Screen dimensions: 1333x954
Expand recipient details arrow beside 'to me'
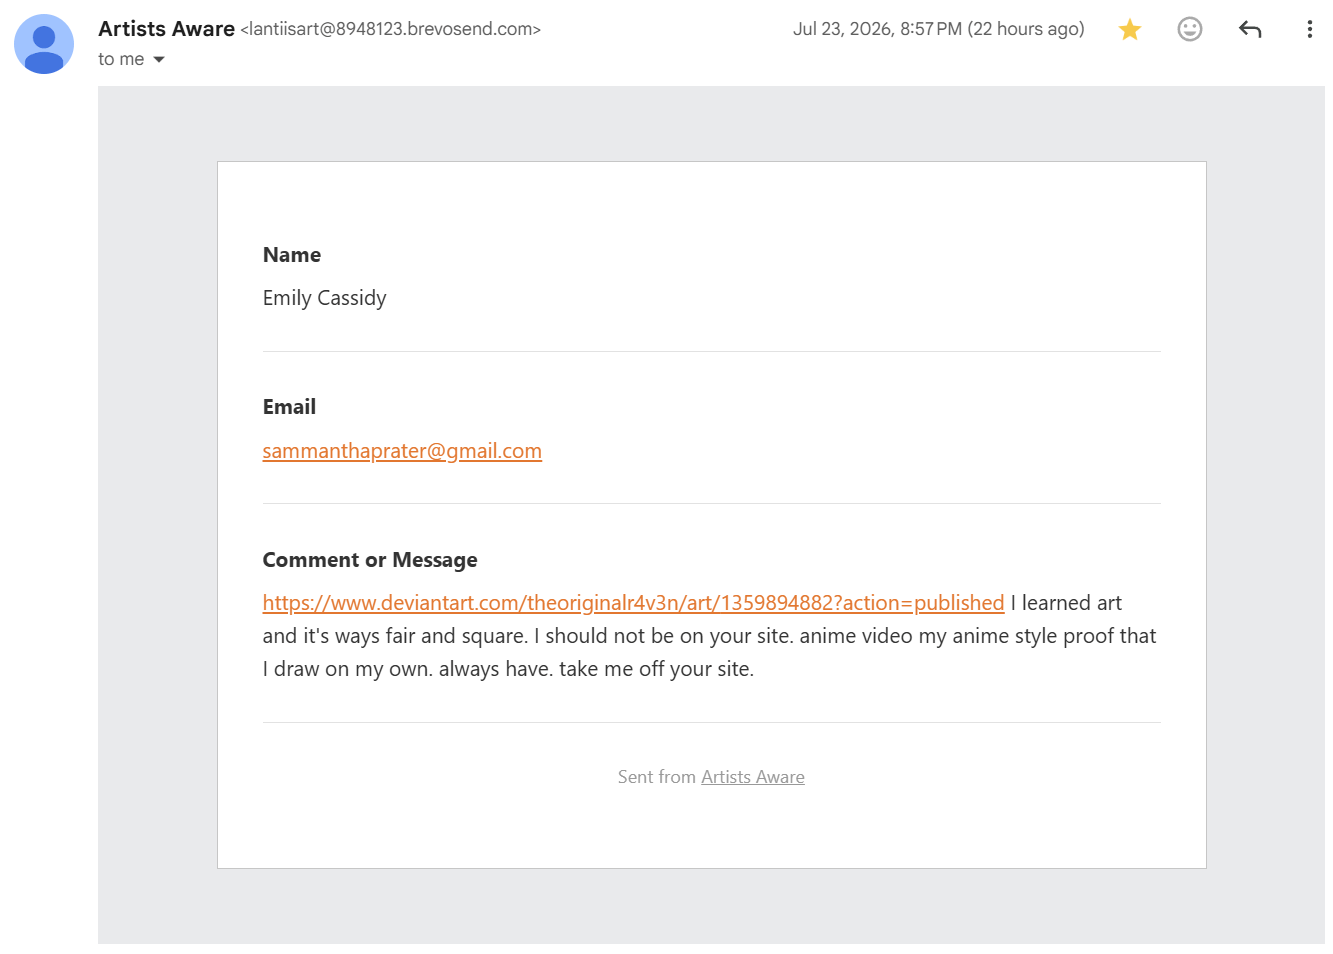click(x=159, y=60)
